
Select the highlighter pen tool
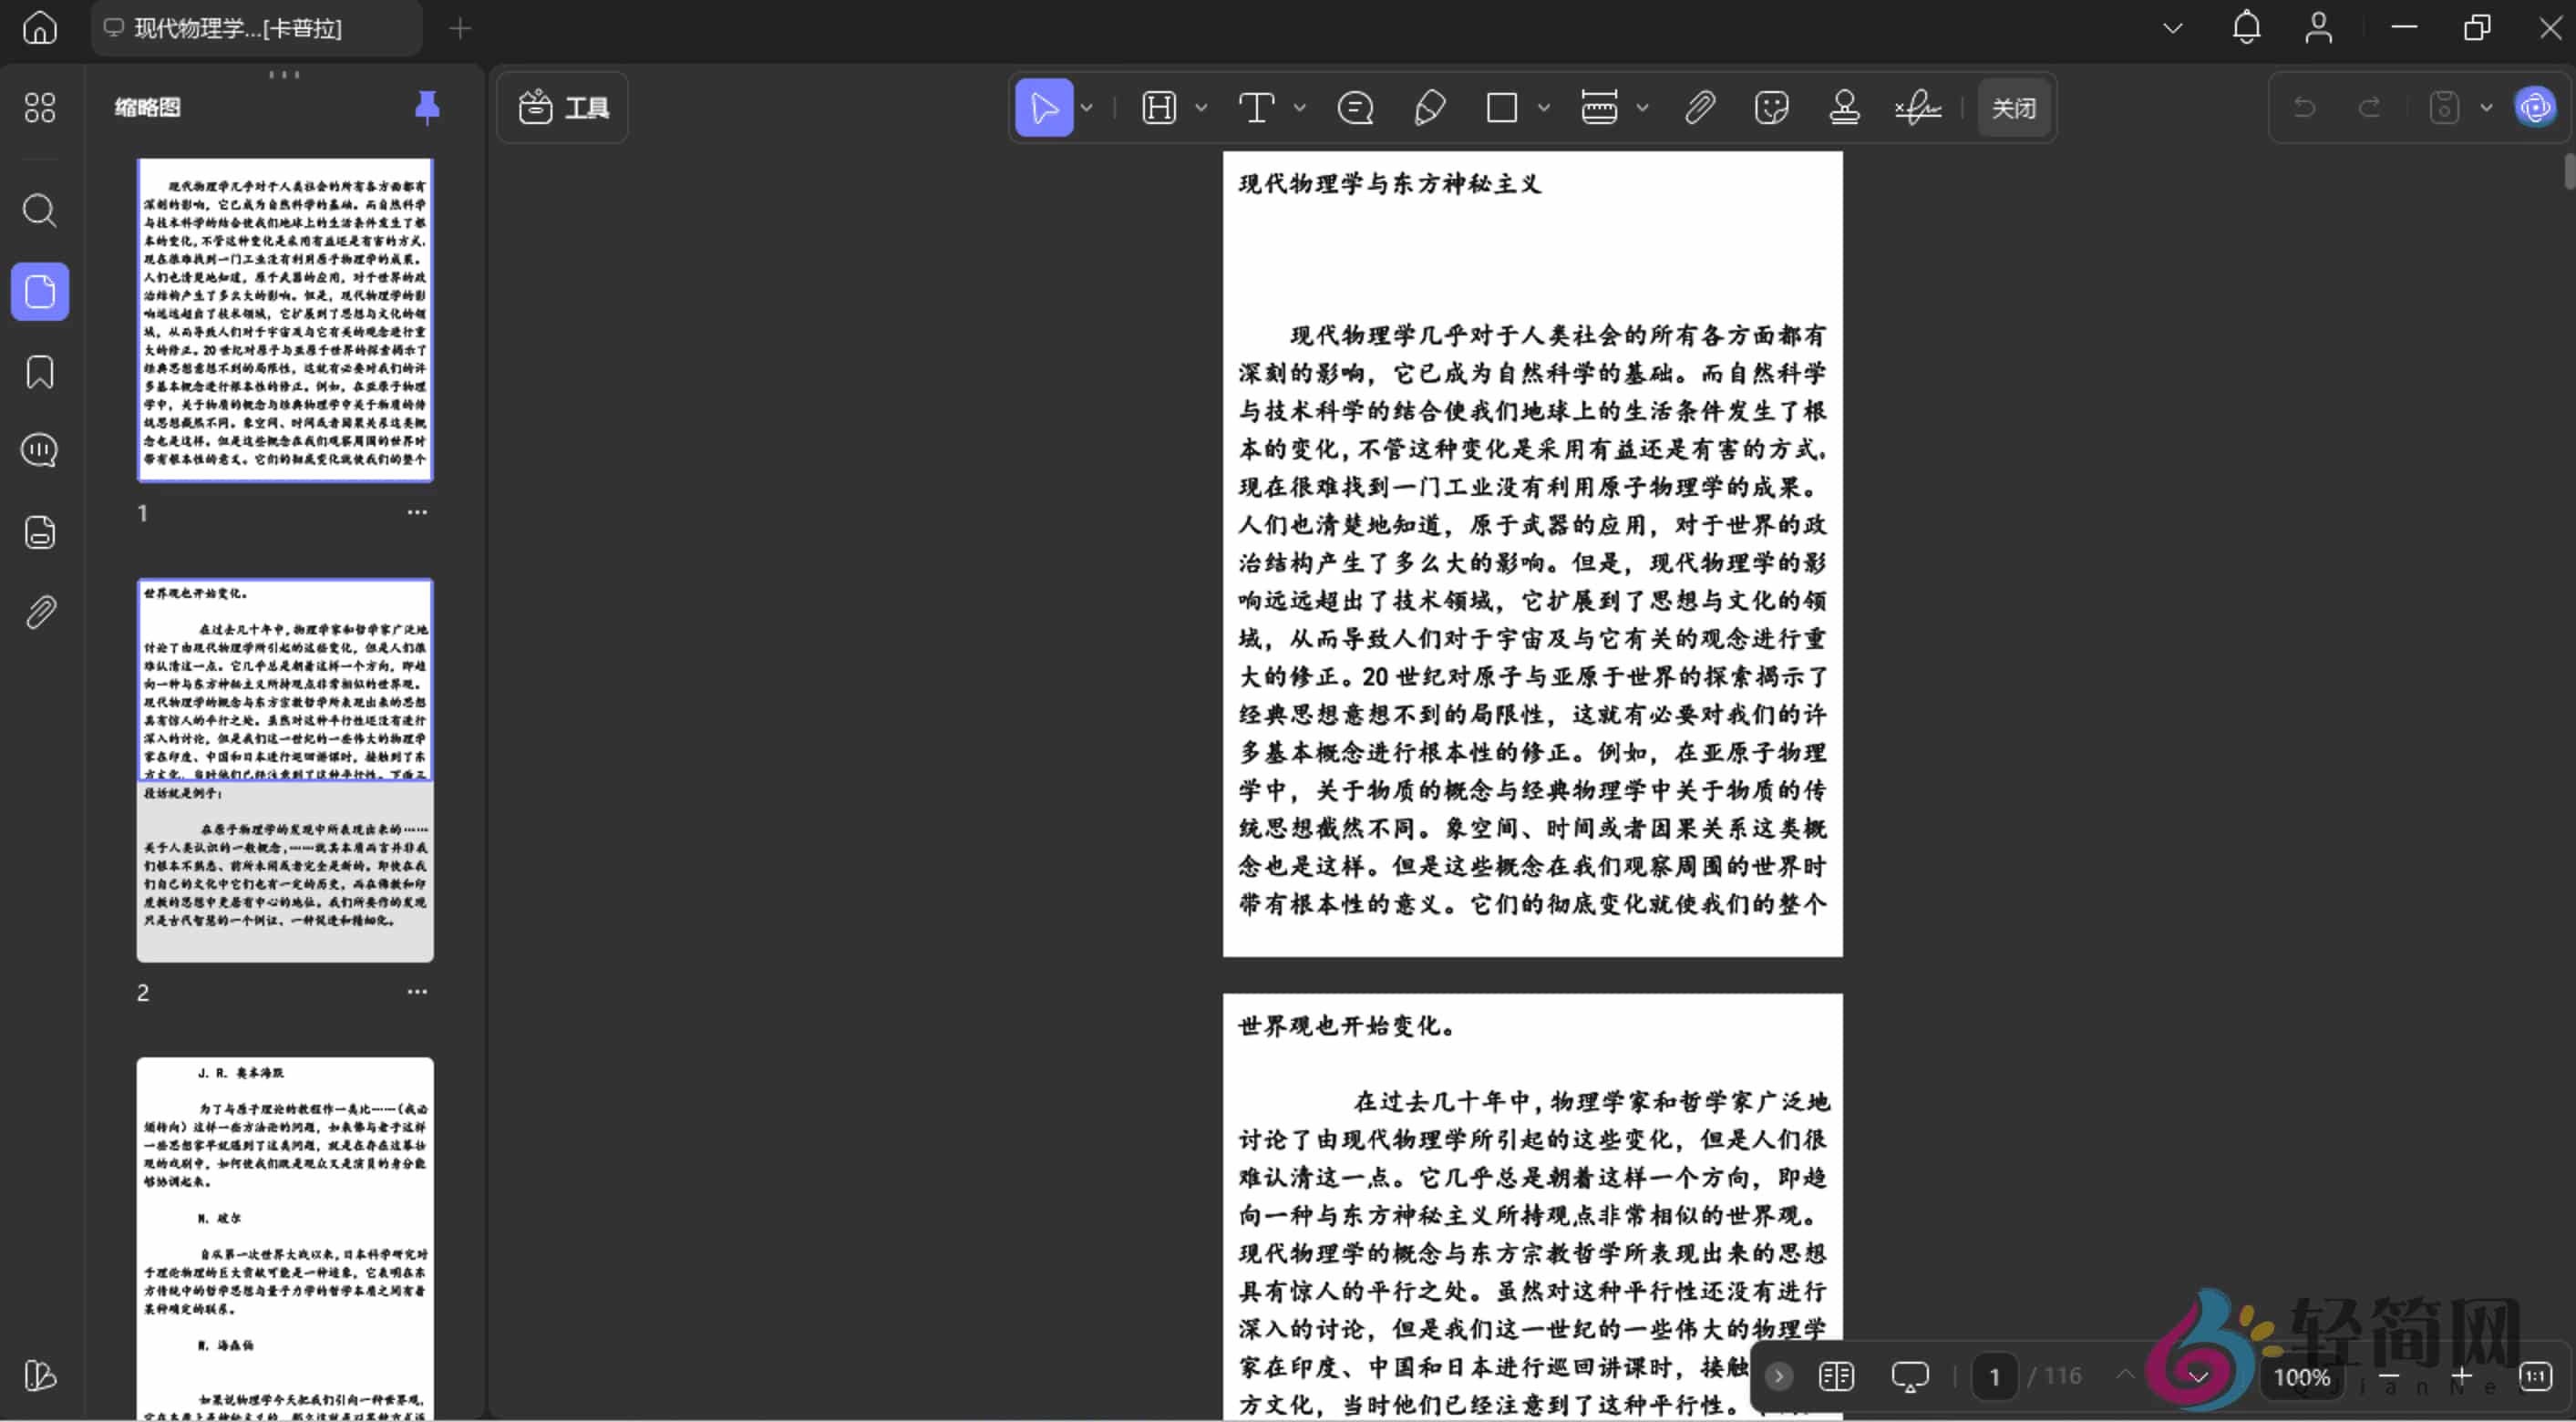click(1429, 107)
